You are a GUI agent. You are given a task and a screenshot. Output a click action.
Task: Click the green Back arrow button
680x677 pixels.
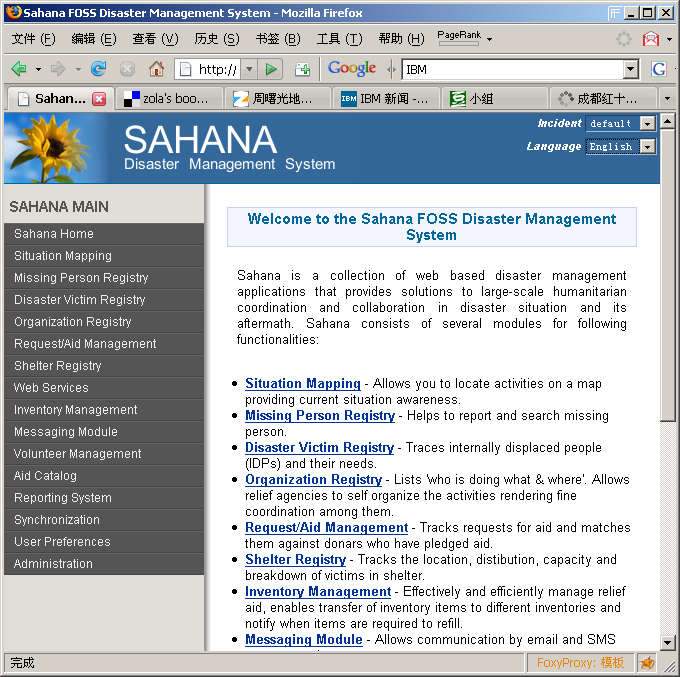tap(19, 69)
